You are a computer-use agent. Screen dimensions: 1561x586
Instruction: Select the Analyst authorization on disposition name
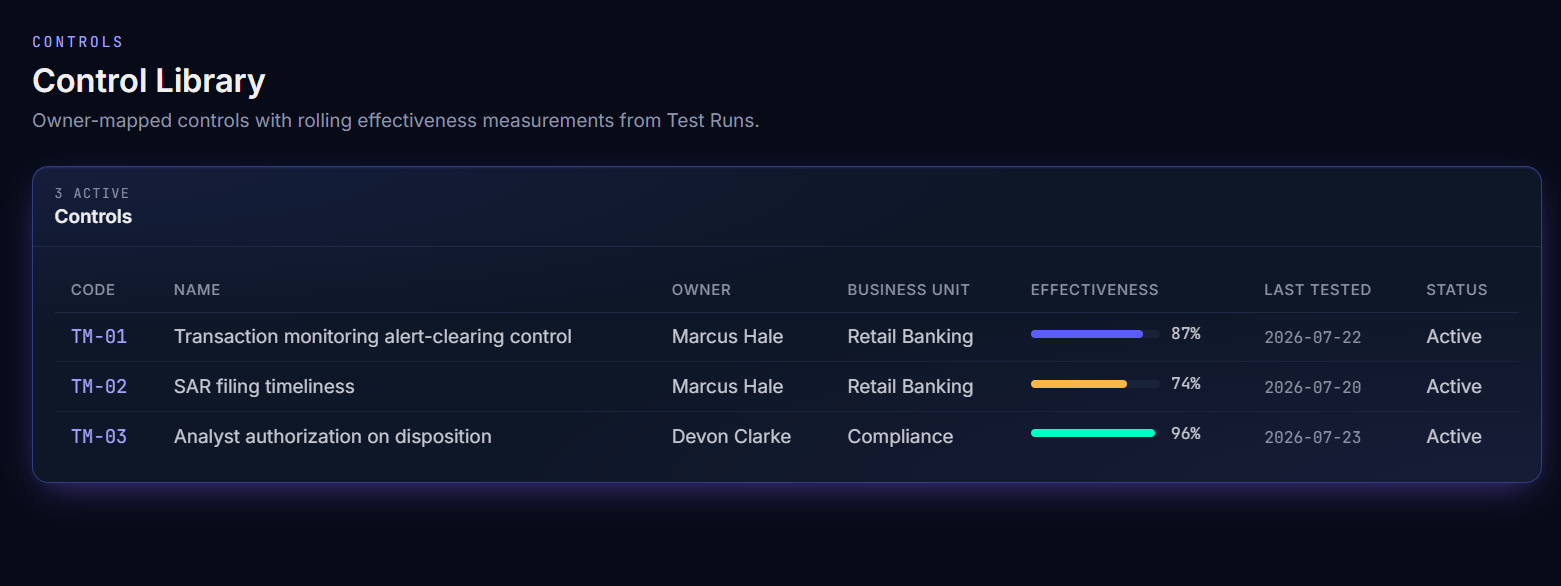(x=333, y=437)
